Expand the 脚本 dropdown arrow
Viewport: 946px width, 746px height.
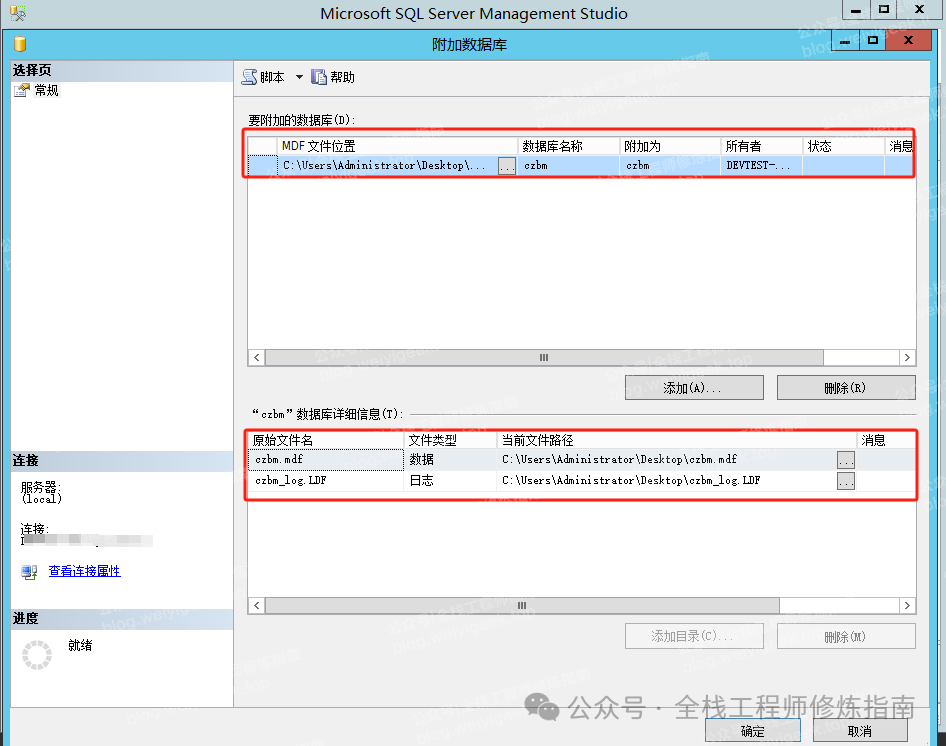coord(298,77)
